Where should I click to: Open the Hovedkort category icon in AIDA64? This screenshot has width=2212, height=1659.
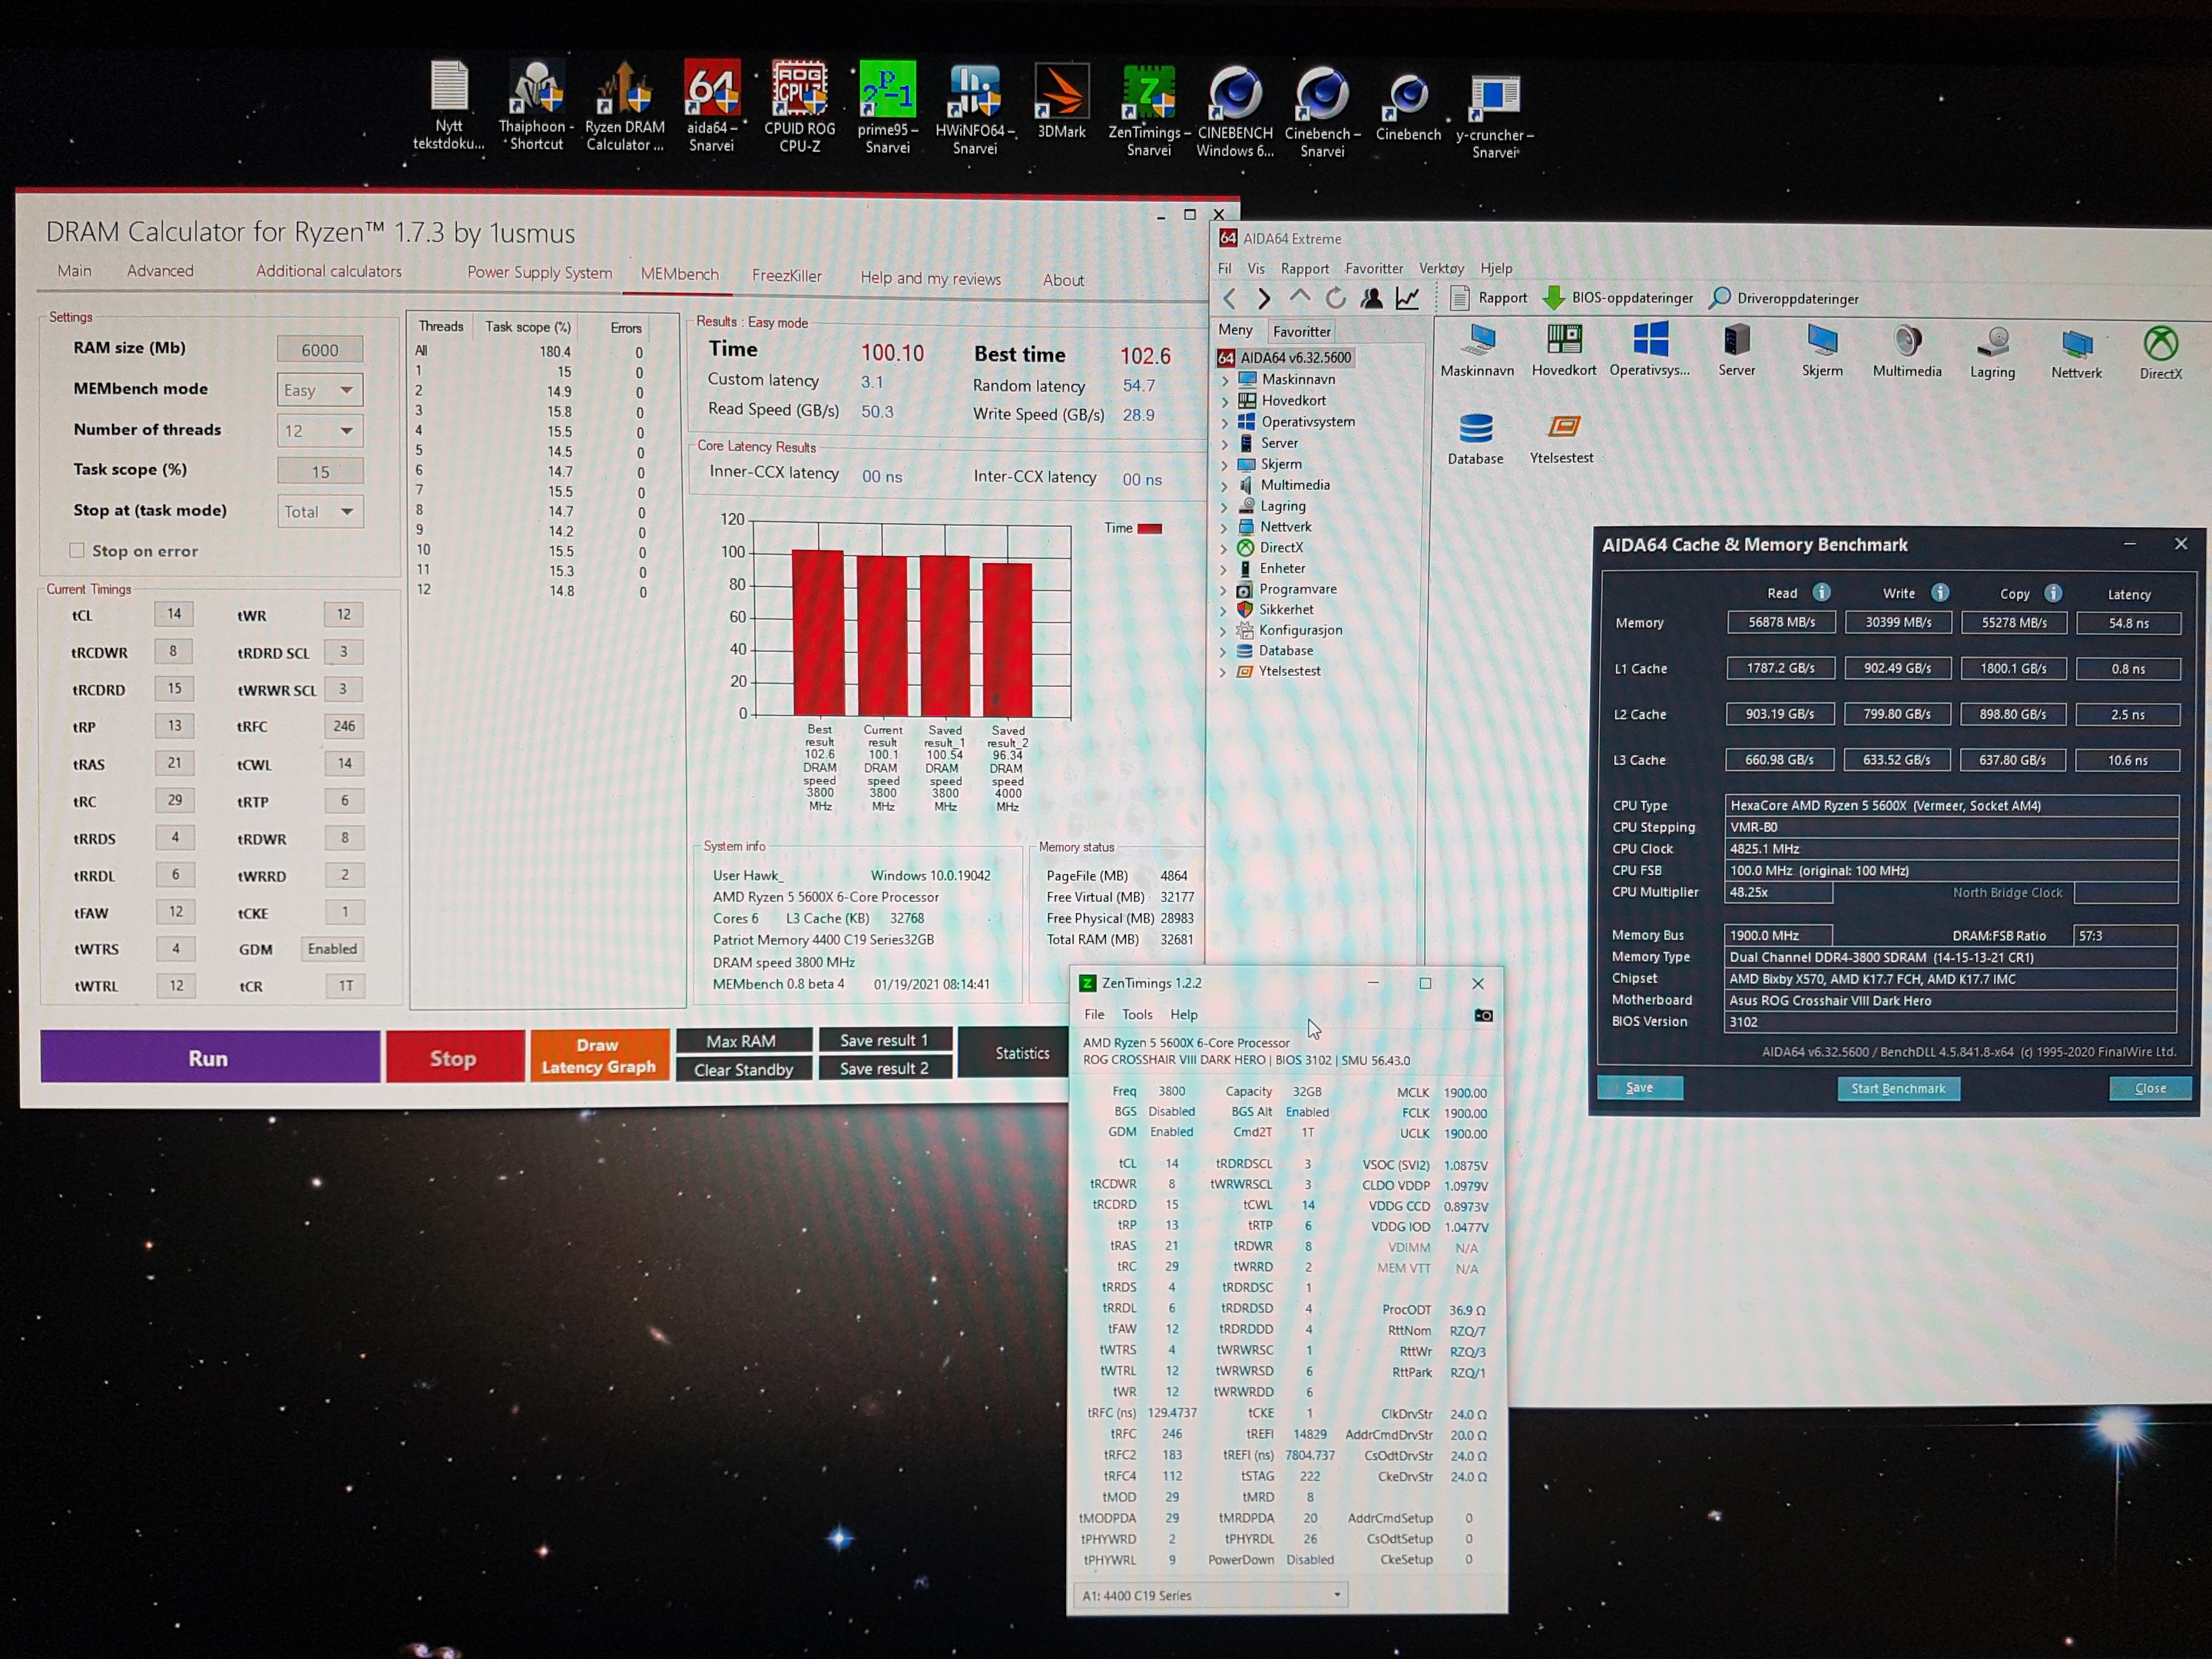click(1564, 350)
